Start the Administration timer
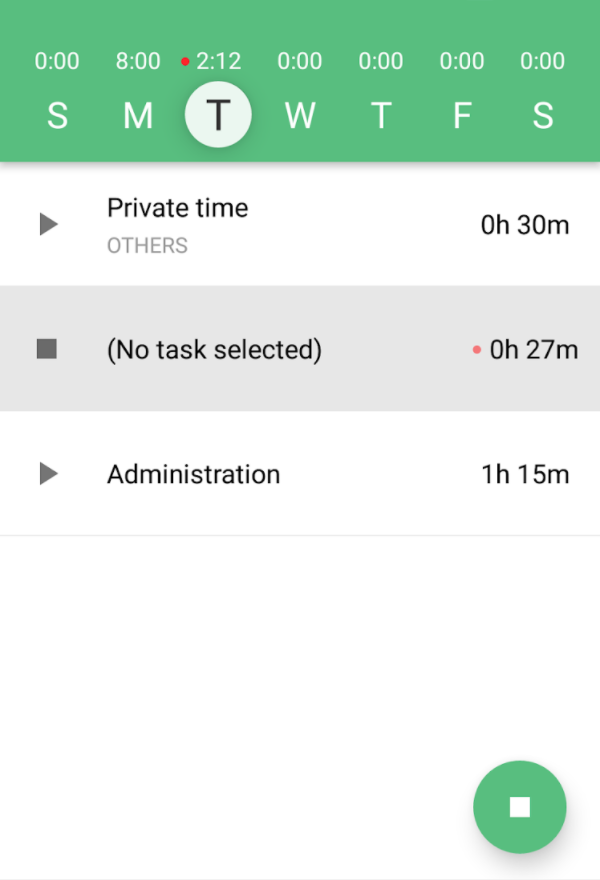Viewport: 600px width, 880px height. 48,474
